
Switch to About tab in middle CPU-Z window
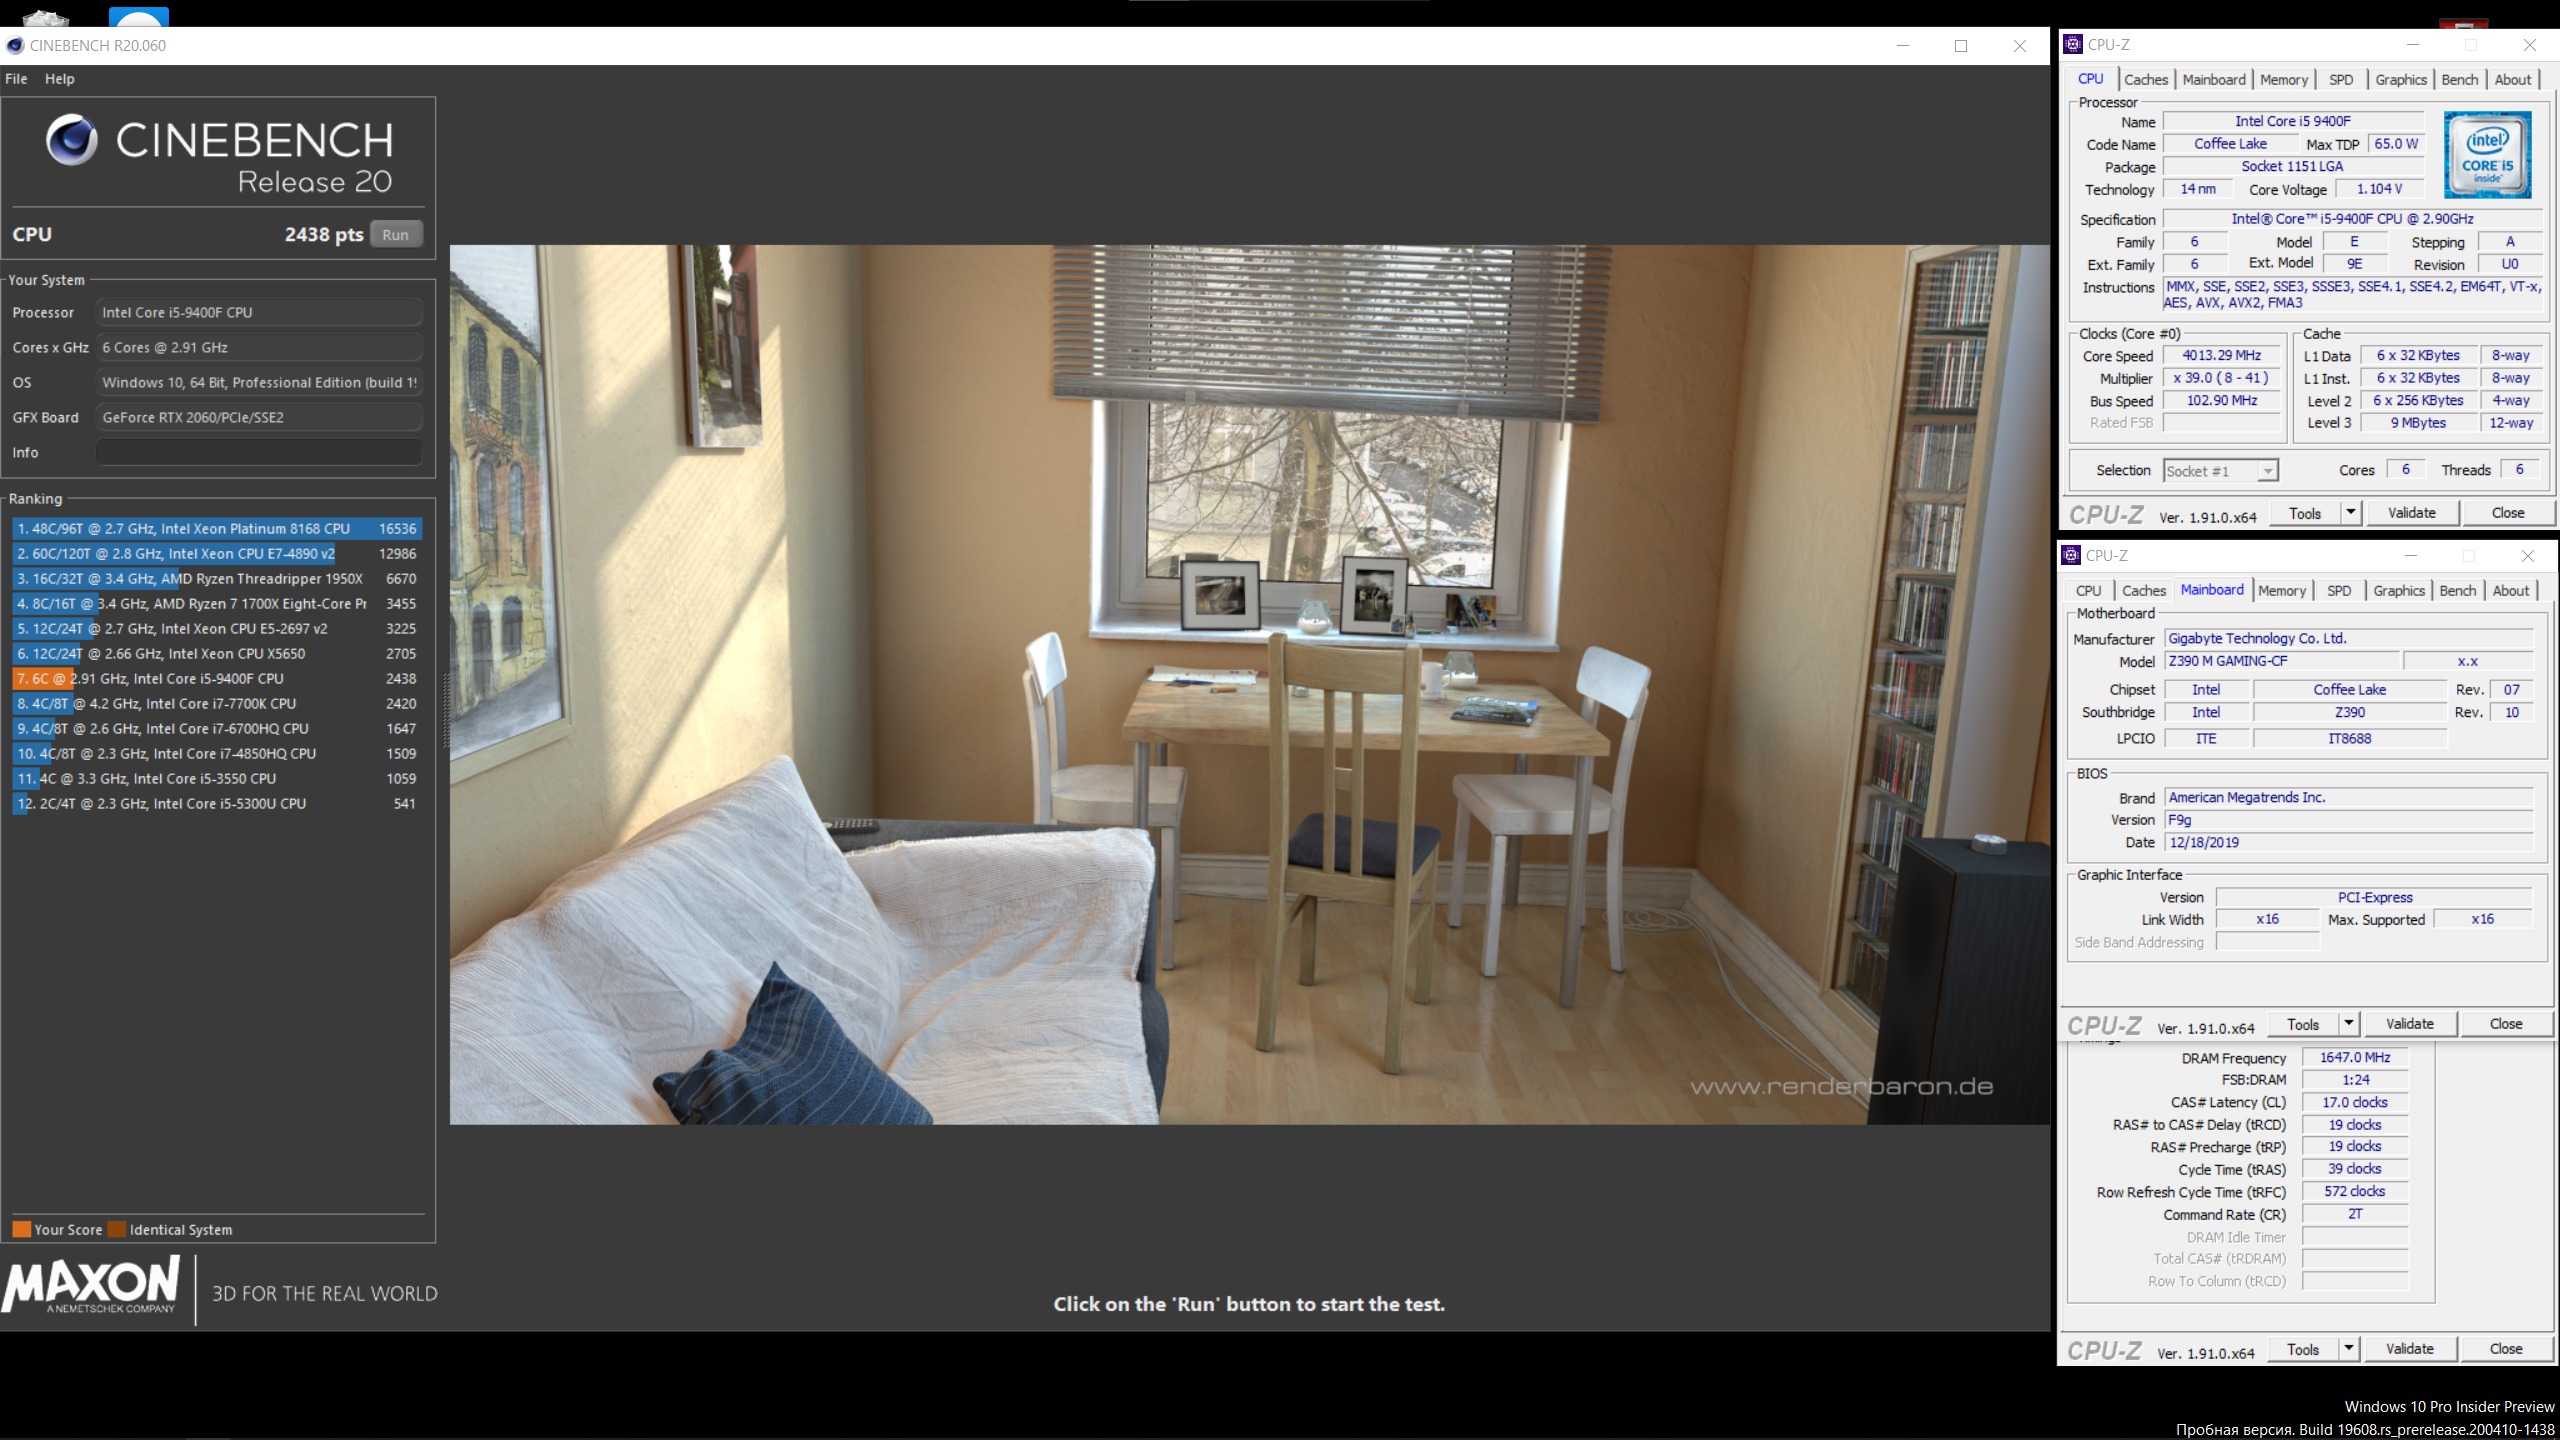2511,590
